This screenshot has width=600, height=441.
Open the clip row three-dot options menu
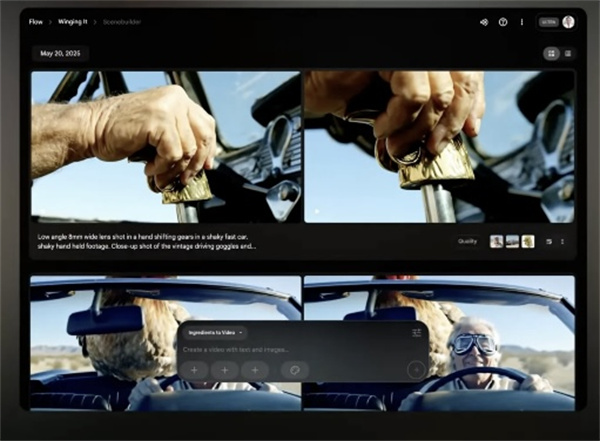(562, 242)
